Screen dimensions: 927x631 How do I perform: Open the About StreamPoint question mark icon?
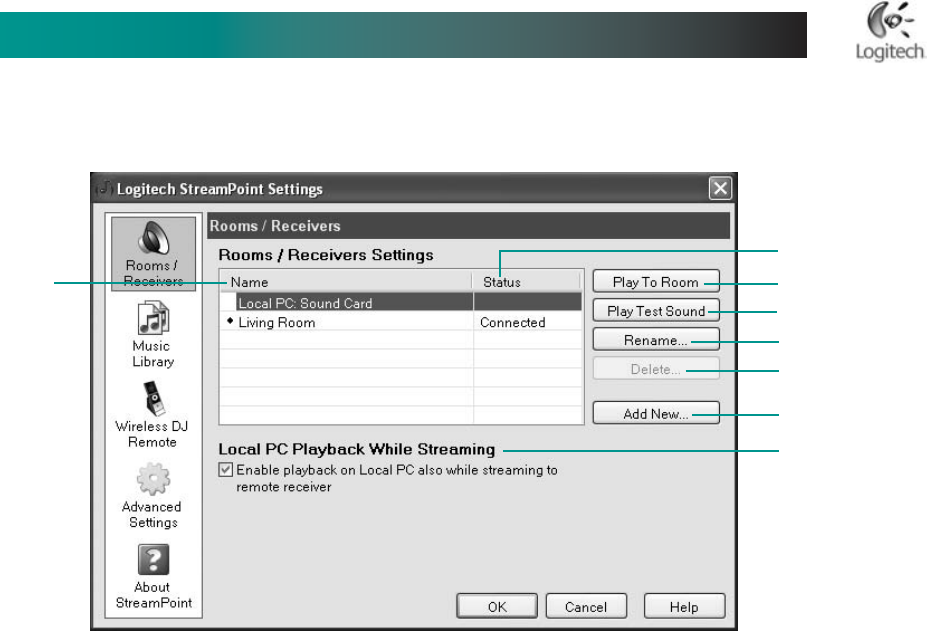coord(153,559)
